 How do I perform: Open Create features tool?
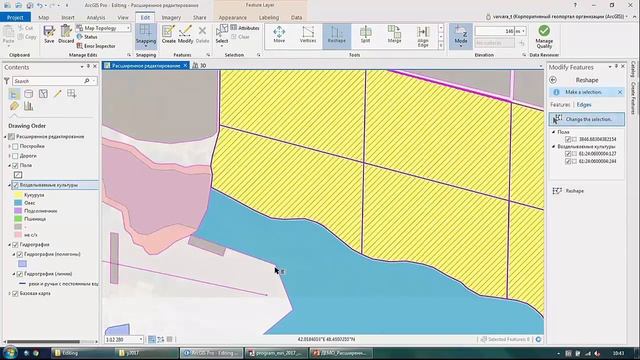168,34
